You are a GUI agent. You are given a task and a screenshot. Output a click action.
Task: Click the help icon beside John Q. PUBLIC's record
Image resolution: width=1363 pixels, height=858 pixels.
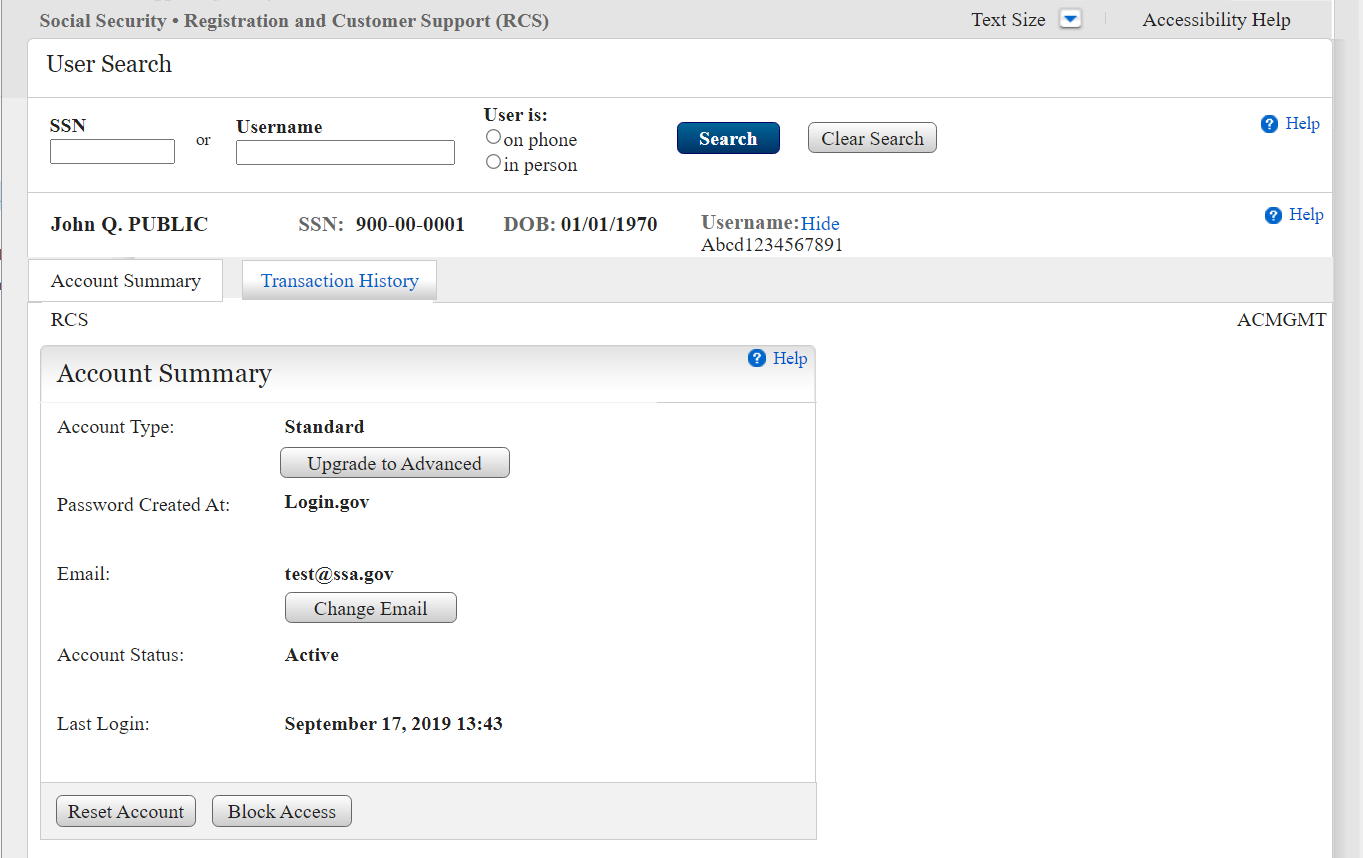[1273, 215]
